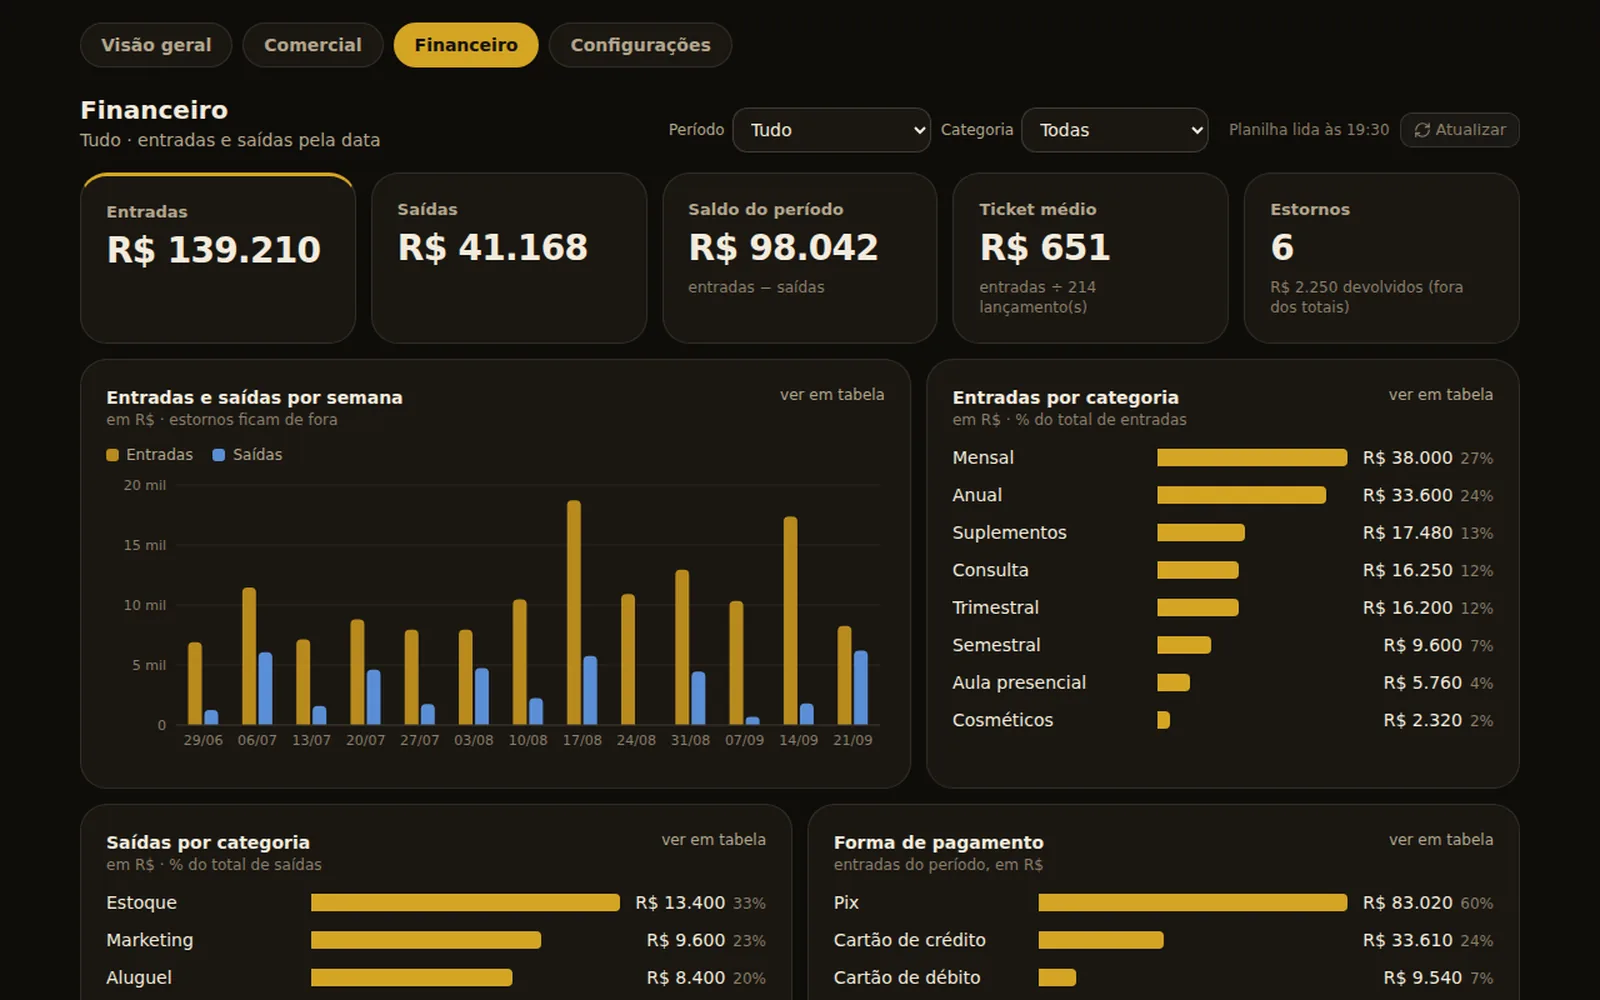View Forma de pagamento in table

pos(1441,840)
